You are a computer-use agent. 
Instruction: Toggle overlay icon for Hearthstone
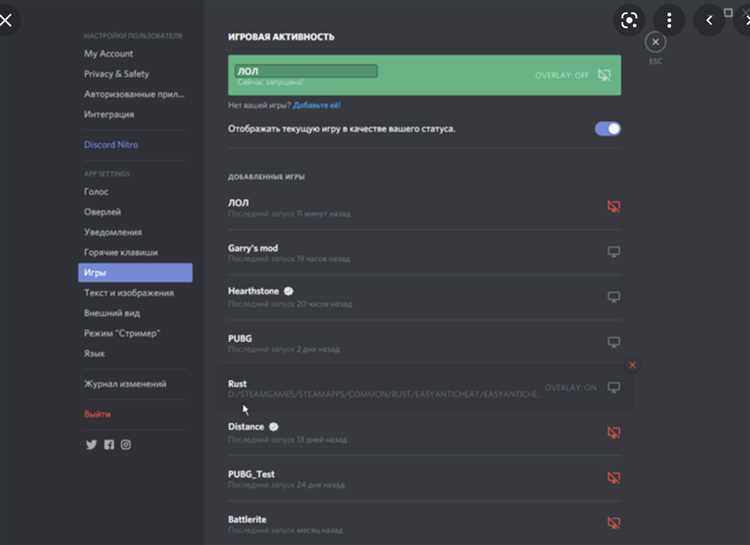pyautogui.click(x=614, y=297)
